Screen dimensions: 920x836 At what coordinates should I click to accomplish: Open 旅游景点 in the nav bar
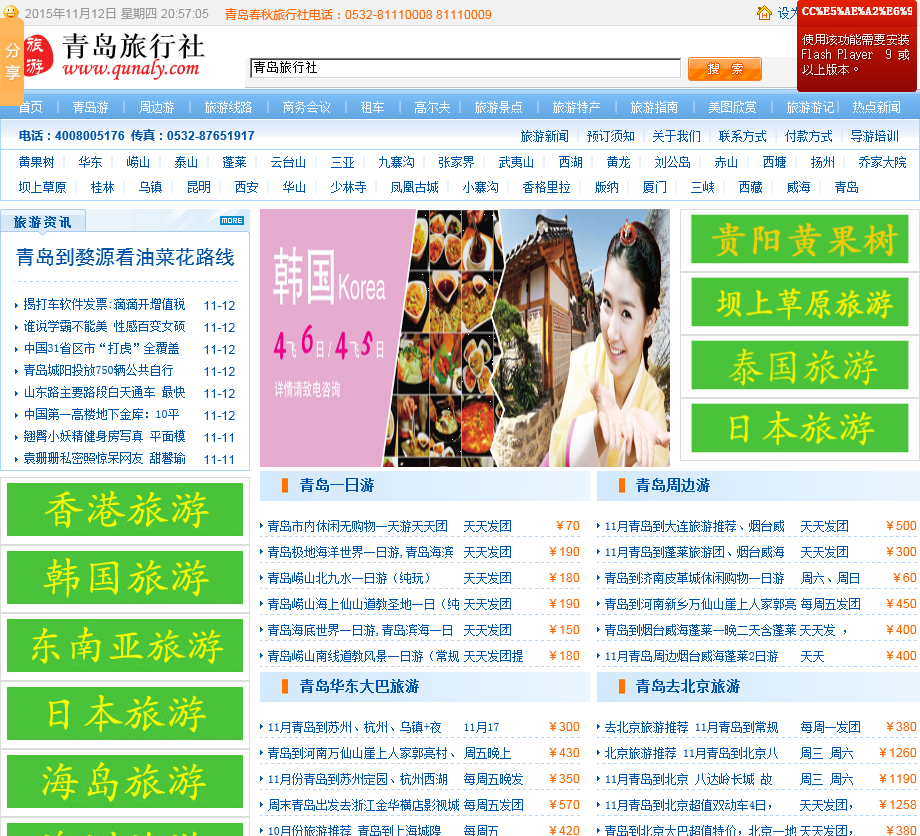point(498,107)
